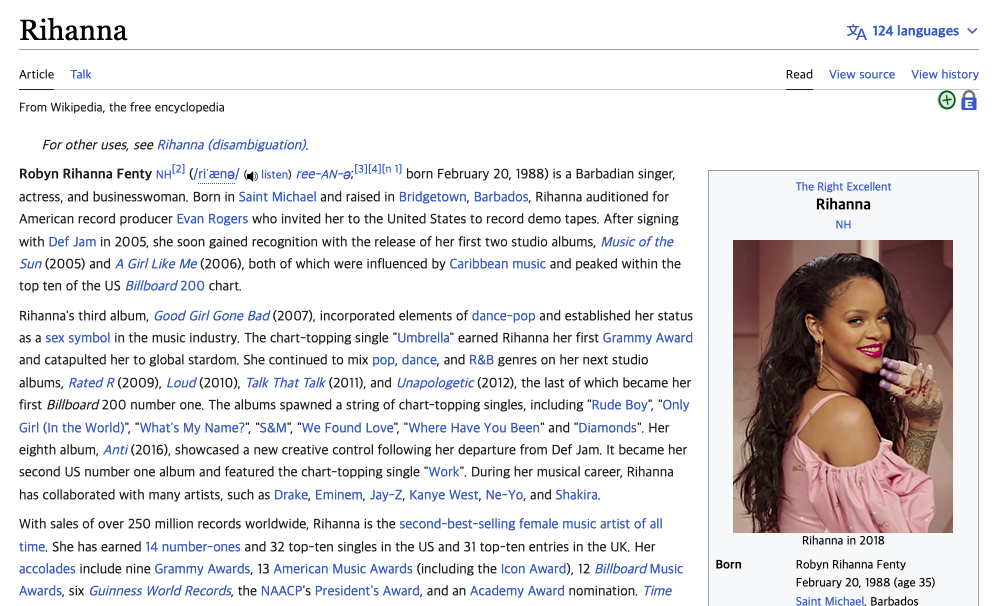Click the listen pronunciation link
The height and width of the screenshot is (606, 996).
point(274,175)
